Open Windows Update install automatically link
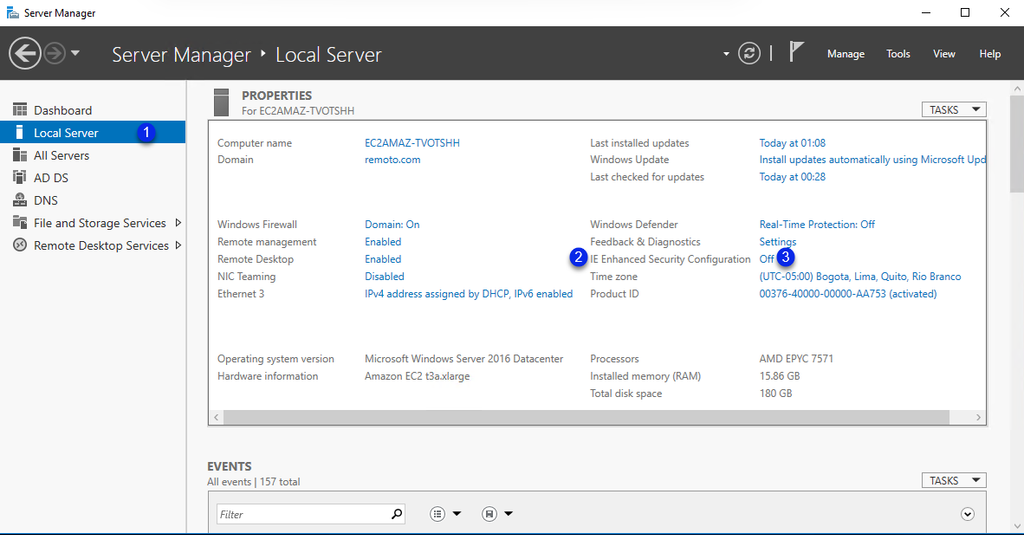The width and height of the screenshot is (1024, 535). (x=872, y=159)
